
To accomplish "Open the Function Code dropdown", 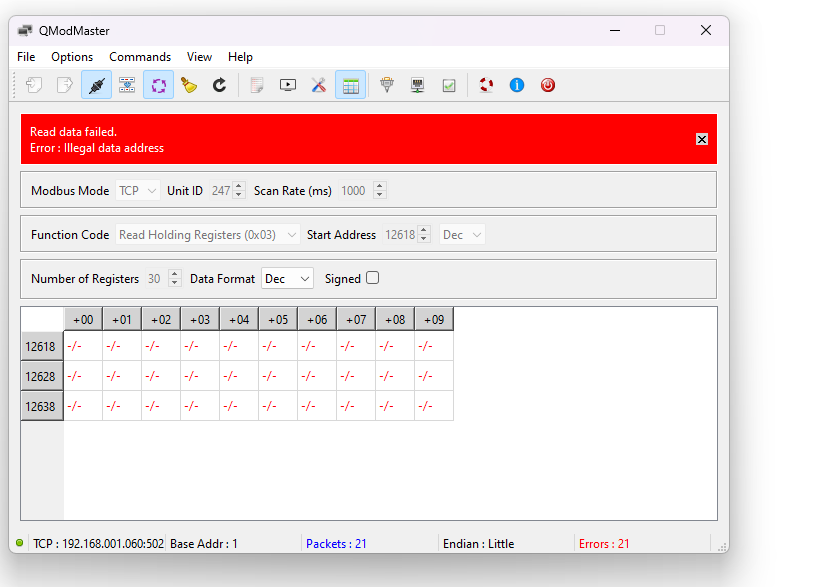I will tap(207, 235).
